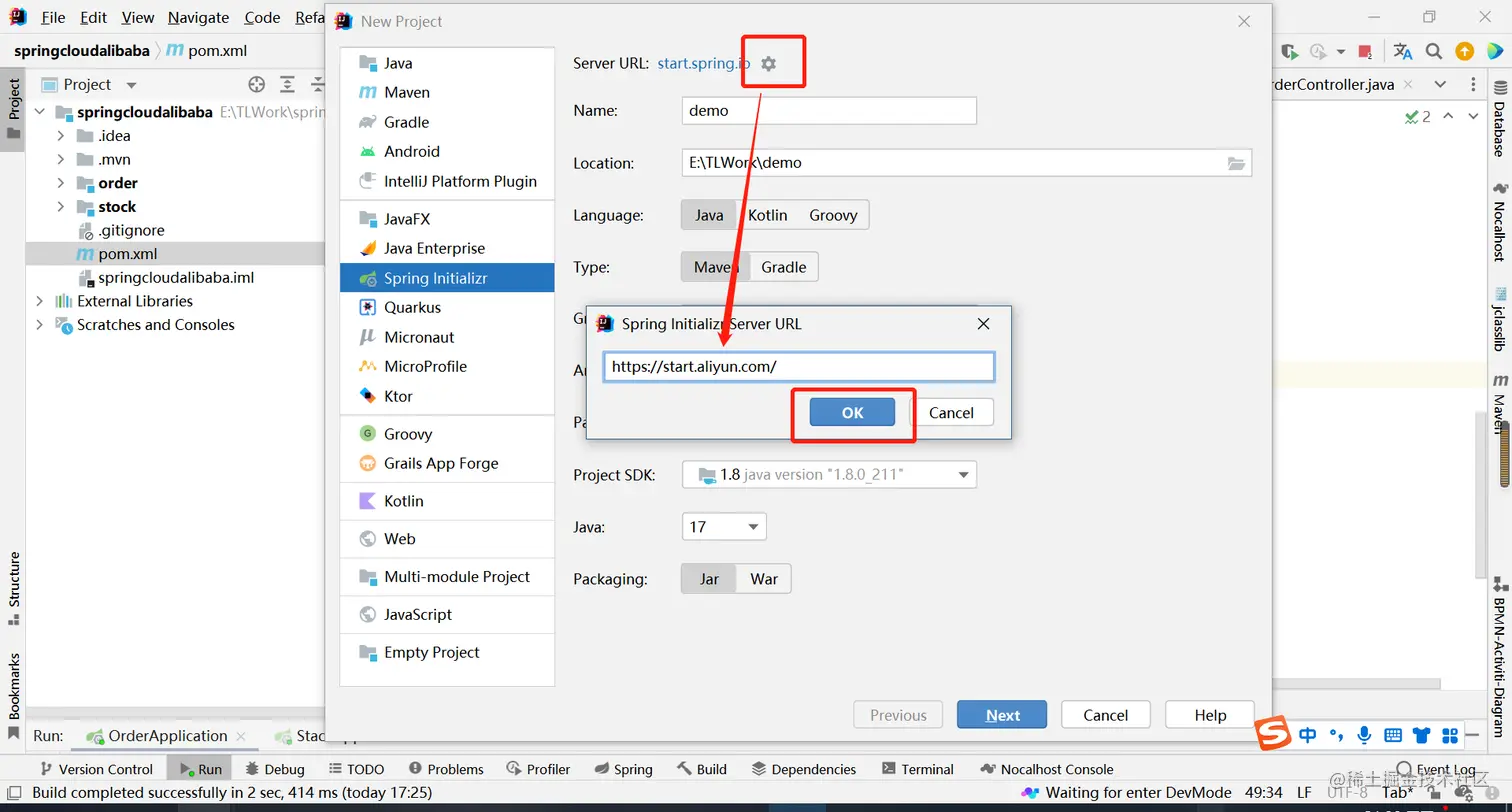Open Edit menu
The height and width of the screenshot is (812, 1512).
94,18
